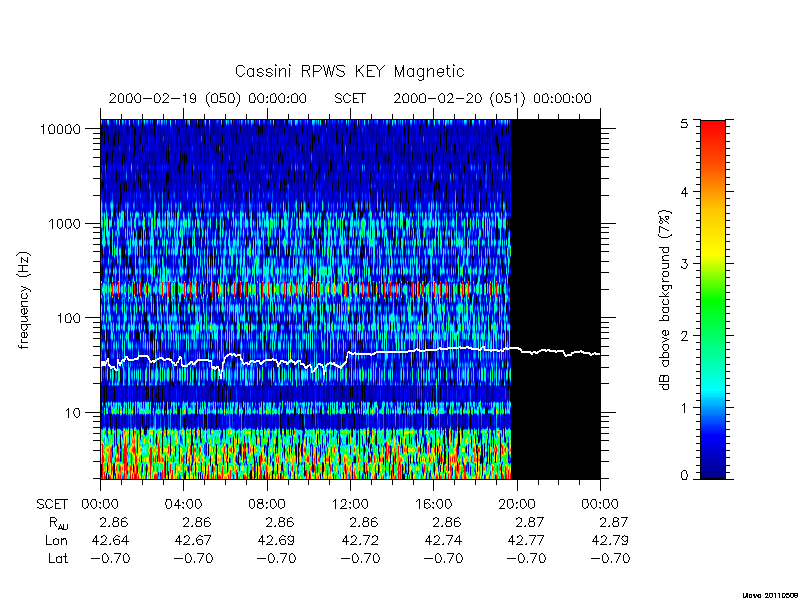Click the longitude value 42.79
Viewport: 800px width, 600px height.
click(610, 540)
